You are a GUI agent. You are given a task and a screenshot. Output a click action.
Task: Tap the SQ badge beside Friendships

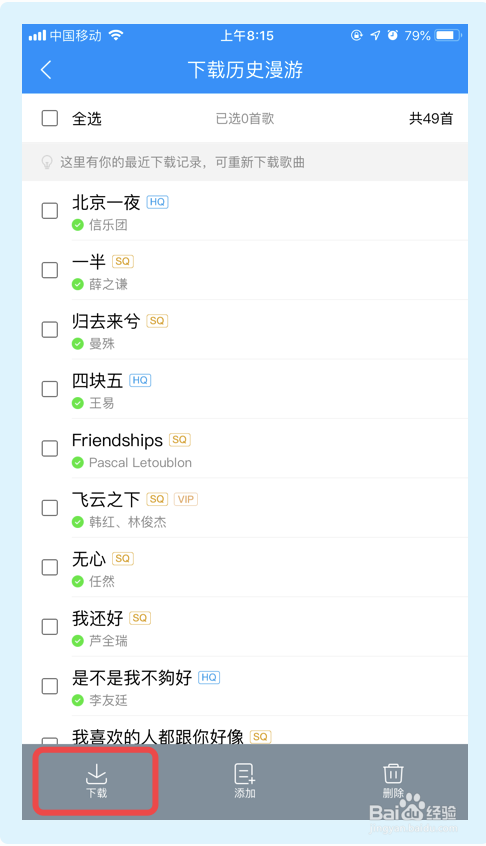coord(180,440)
